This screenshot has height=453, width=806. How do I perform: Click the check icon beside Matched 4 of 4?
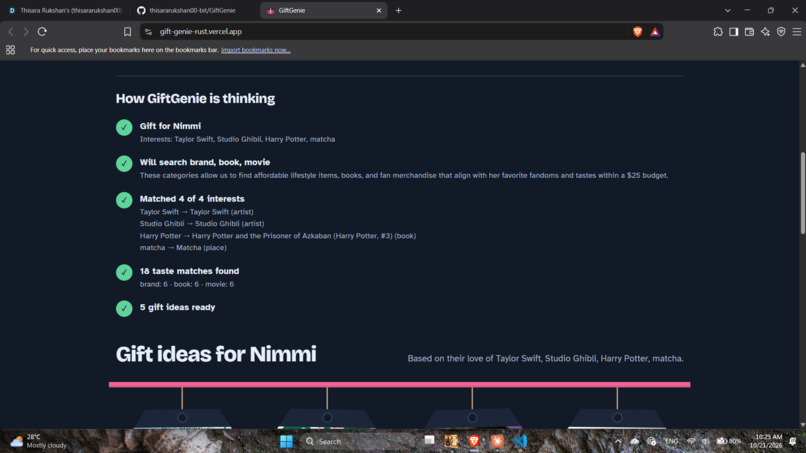click(x=124, y=200)
